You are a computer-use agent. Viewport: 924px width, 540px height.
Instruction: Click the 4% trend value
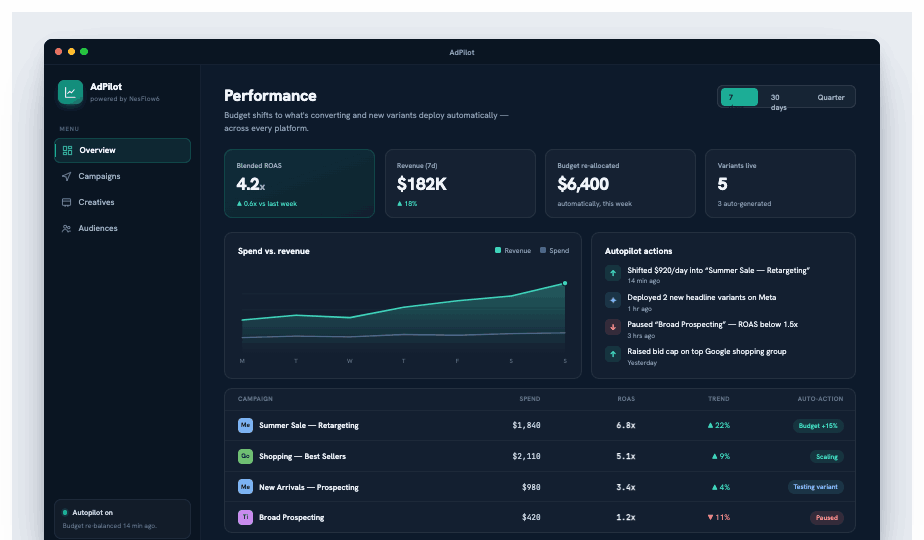point(721,487)
